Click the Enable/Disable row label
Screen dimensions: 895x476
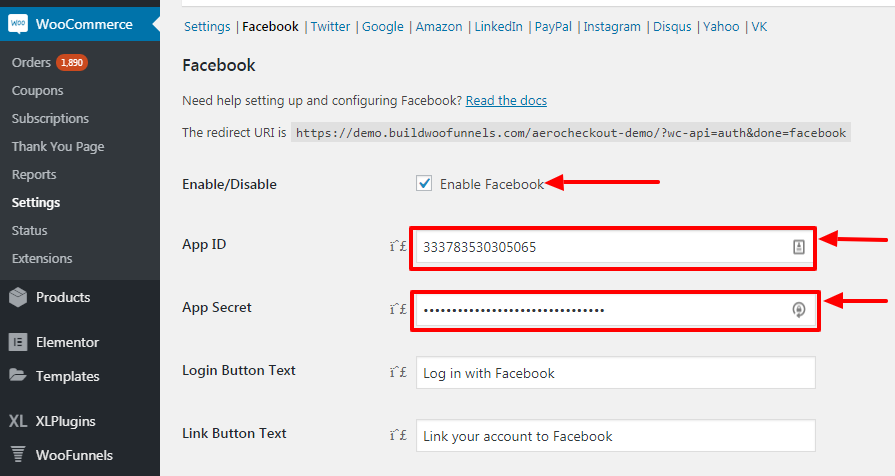tap(229, 184)
